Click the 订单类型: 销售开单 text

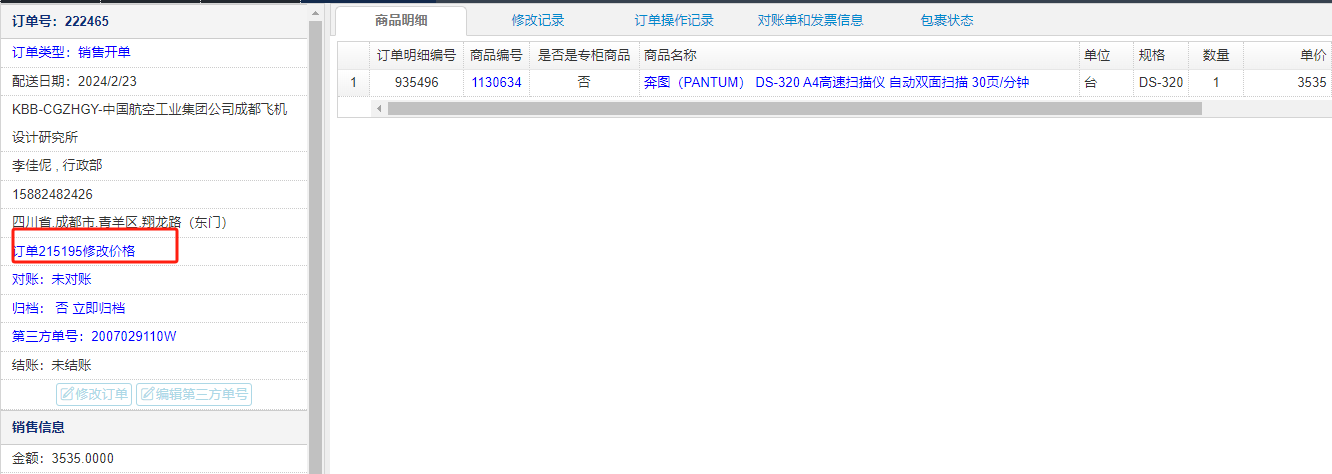71,52
